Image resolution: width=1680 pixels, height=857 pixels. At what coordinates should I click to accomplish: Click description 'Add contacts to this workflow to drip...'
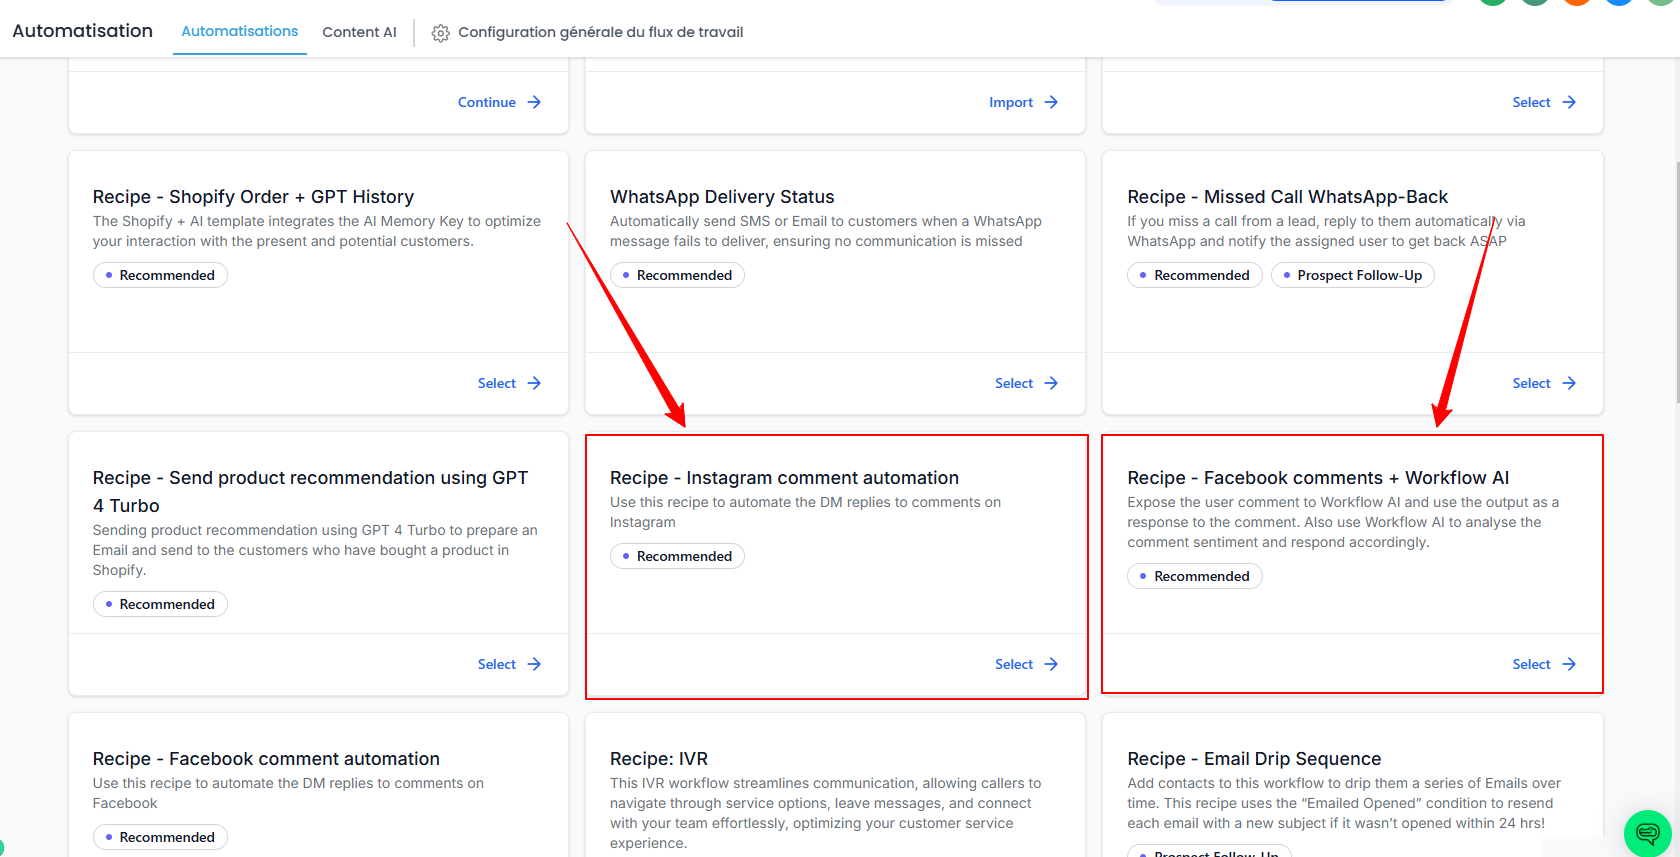(x=1344, y=803)
